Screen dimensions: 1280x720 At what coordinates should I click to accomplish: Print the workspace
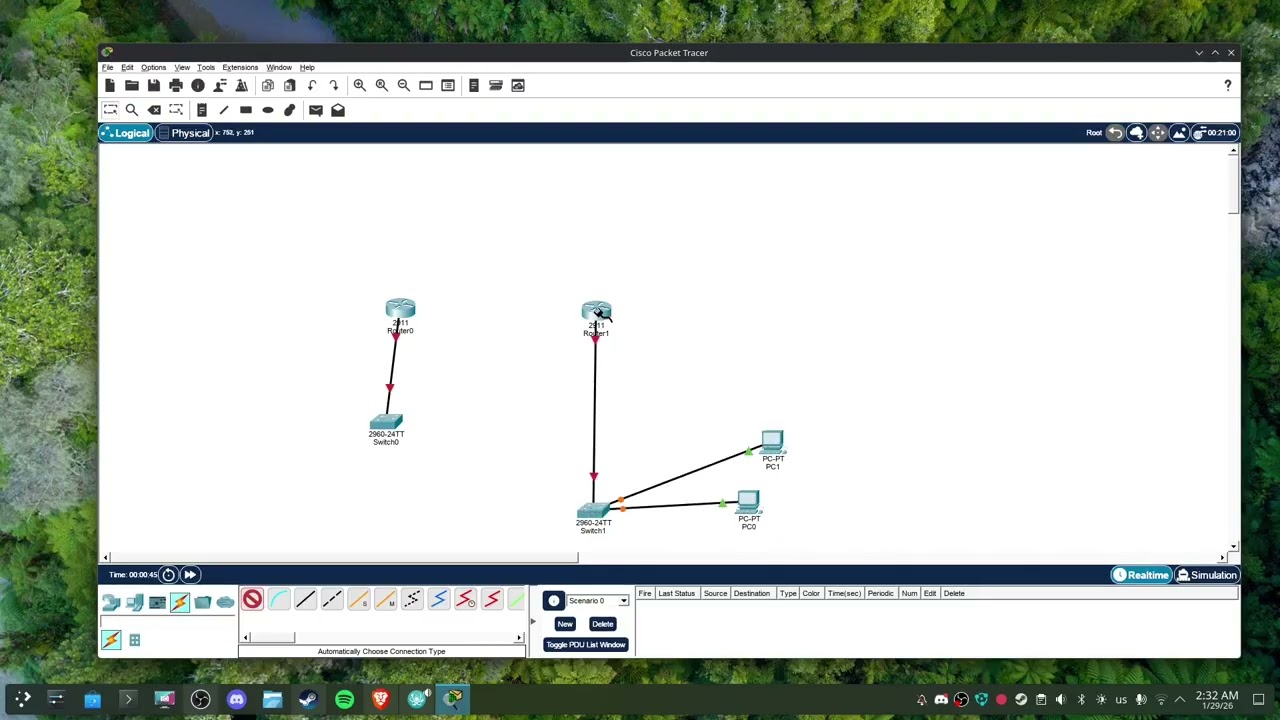point(176,86)
